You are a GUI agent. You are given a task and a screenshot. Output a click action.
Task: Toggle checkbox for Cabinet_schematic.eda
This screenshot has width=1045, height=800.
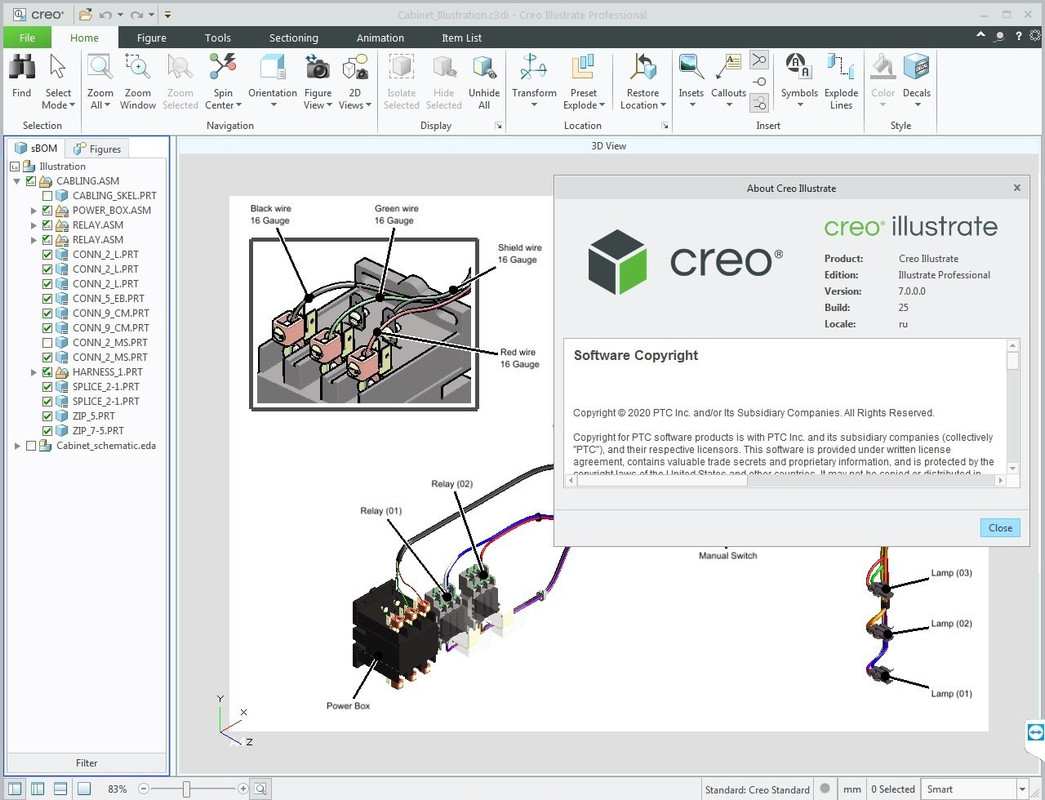click(31, 445)
